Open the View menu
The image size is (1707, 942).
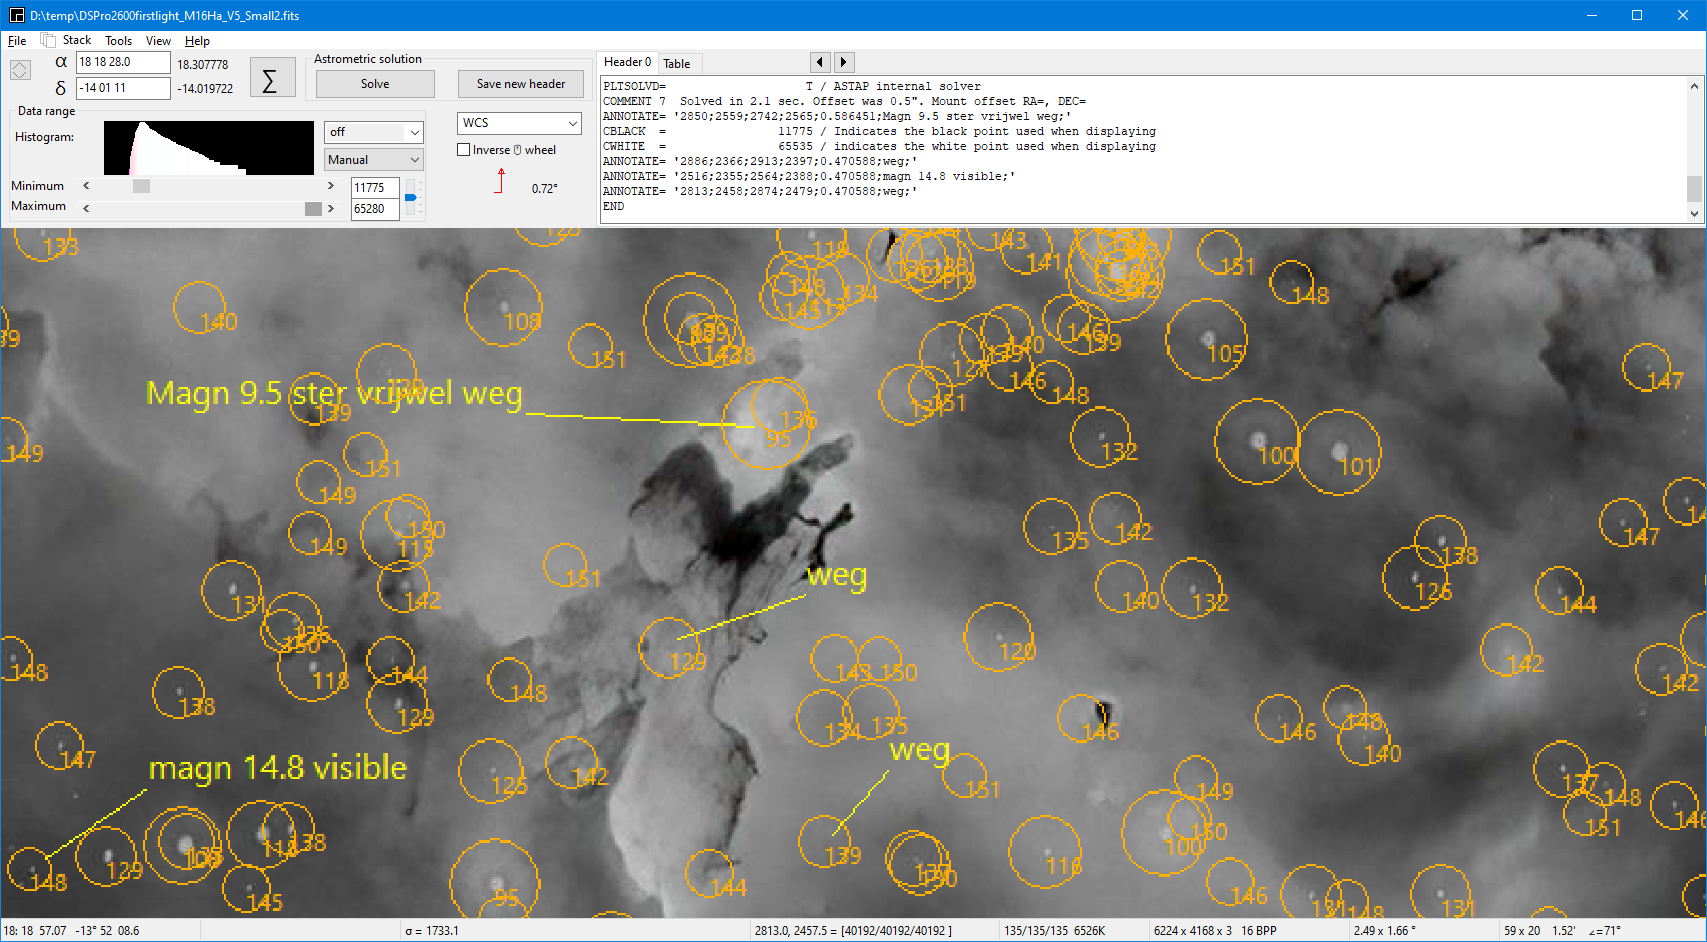point(158,41)
